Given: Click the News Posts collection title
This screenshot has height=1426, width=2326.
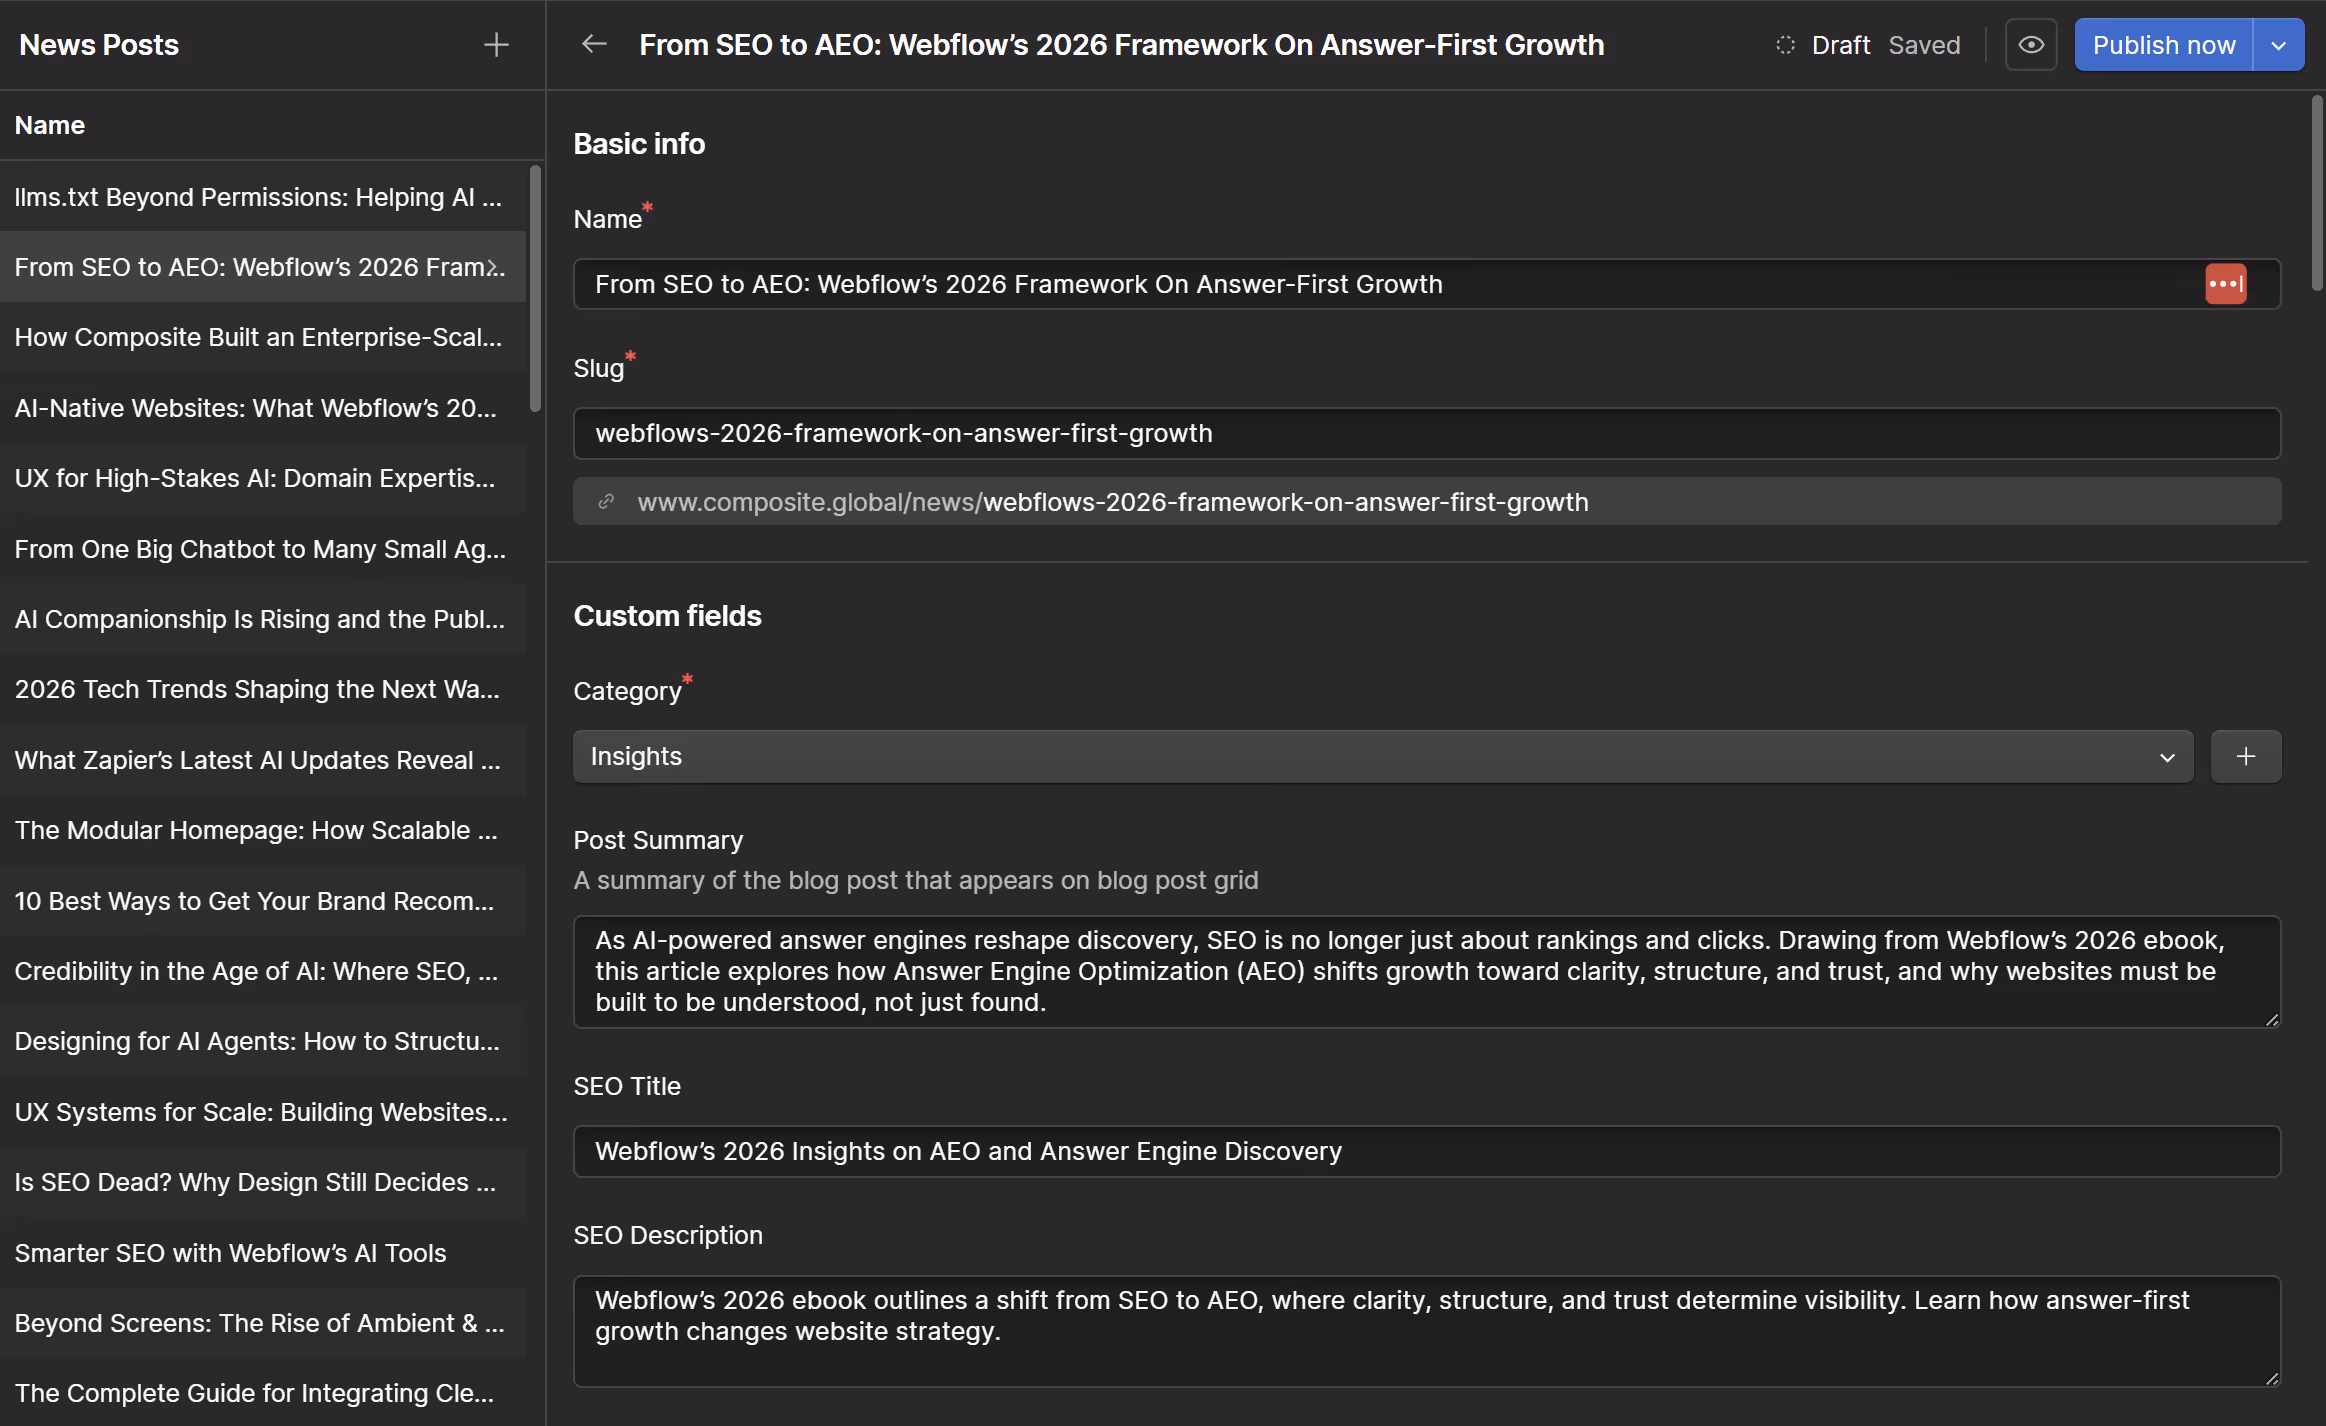Looking at the screenshot, I should [x=99, y=45].
